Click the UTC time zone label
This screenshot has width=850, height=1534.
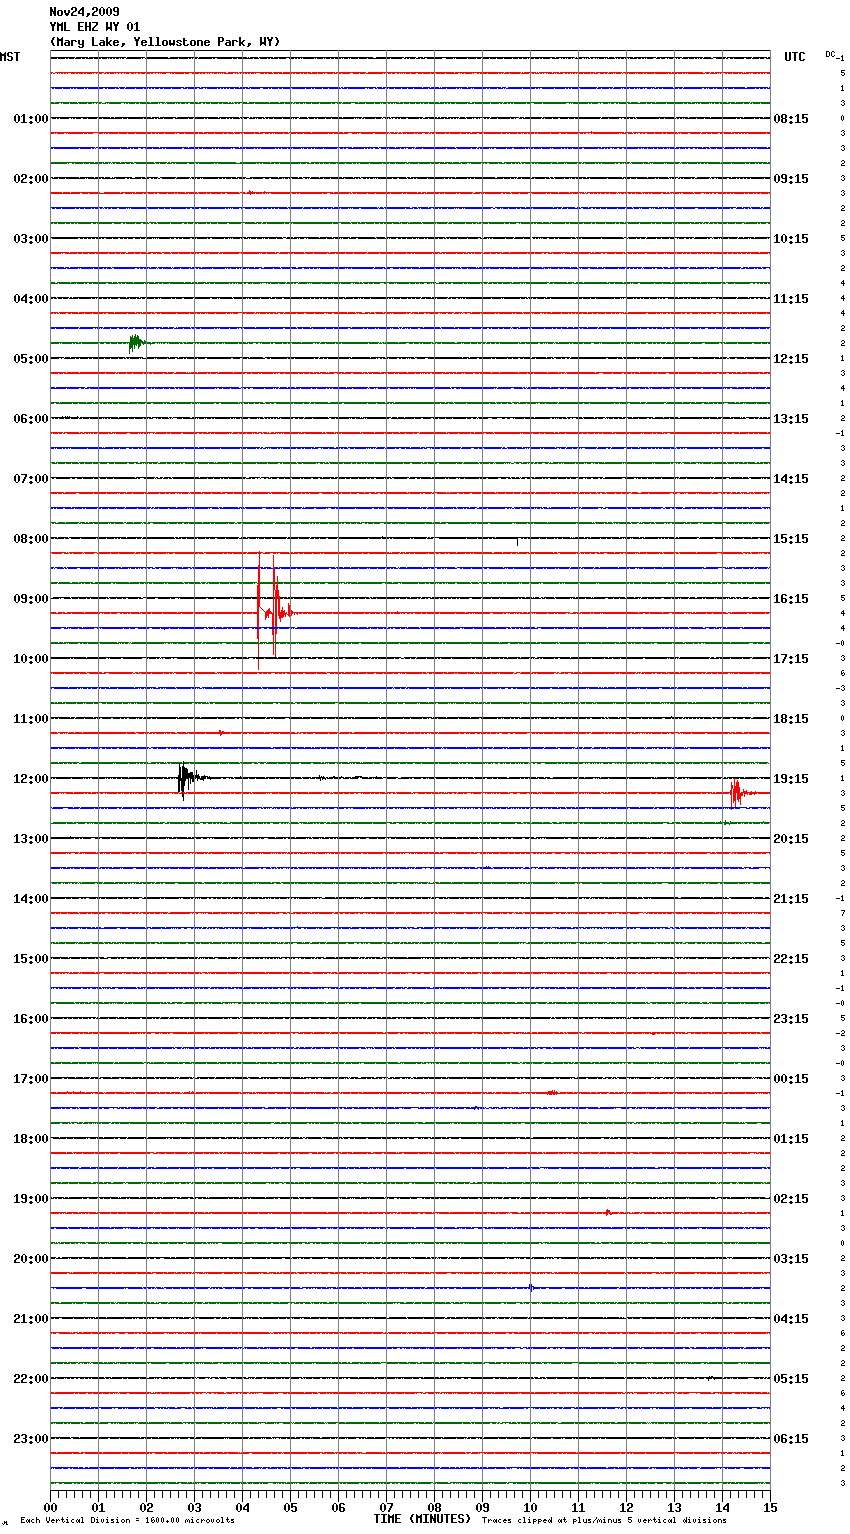pyautogui.click(x=794, y=57)
